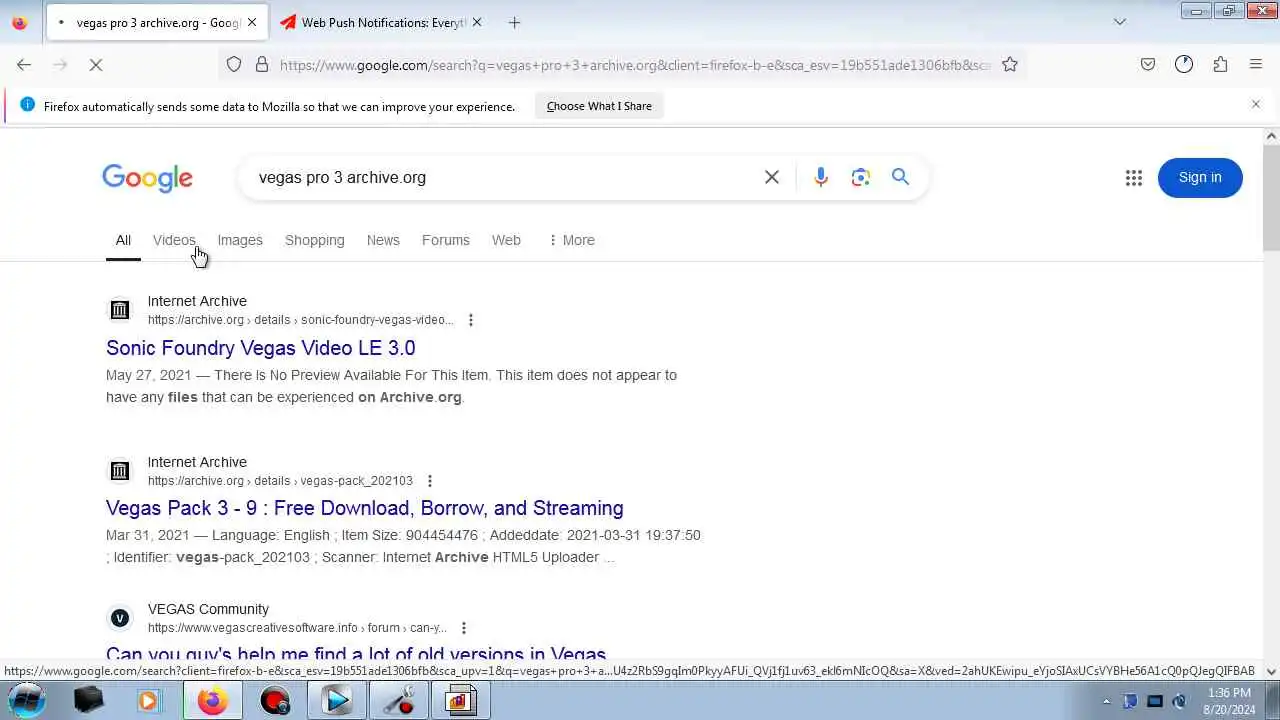Dismiss the Firefox data notification bar

(x=1256, y=104)
